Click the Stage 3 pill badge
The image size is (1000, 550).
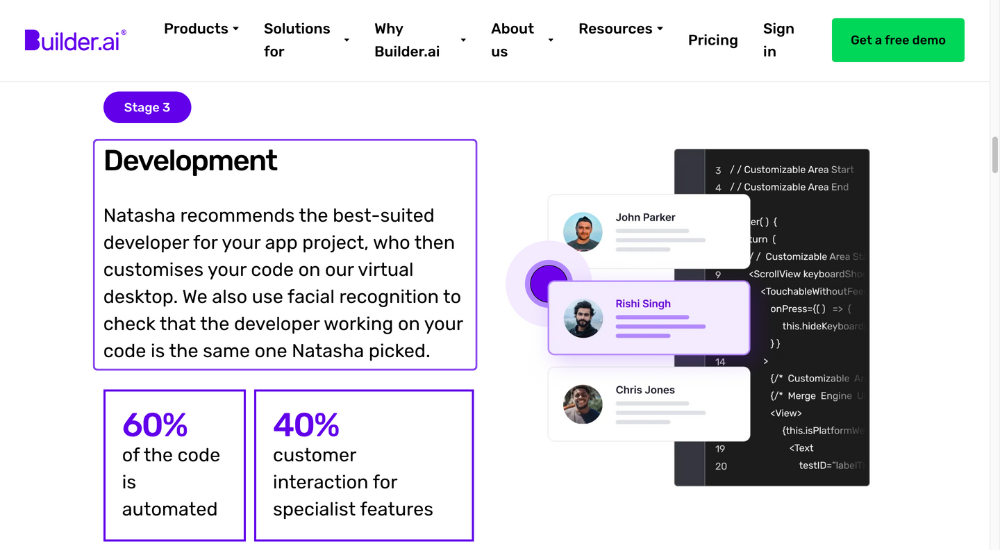(147, 107)
